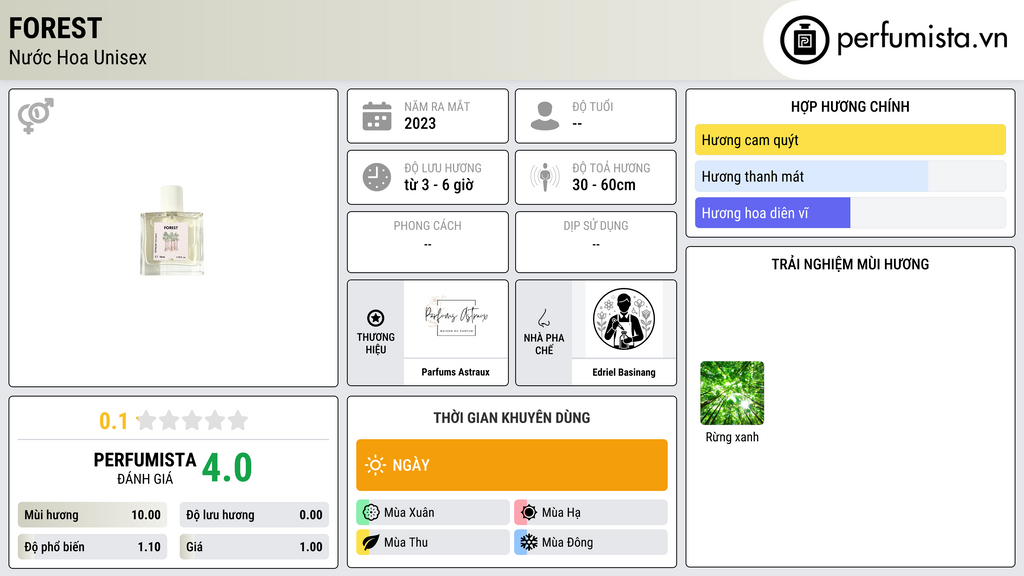
Task: Click the winter snowflake icon
Action: [529, 542]
